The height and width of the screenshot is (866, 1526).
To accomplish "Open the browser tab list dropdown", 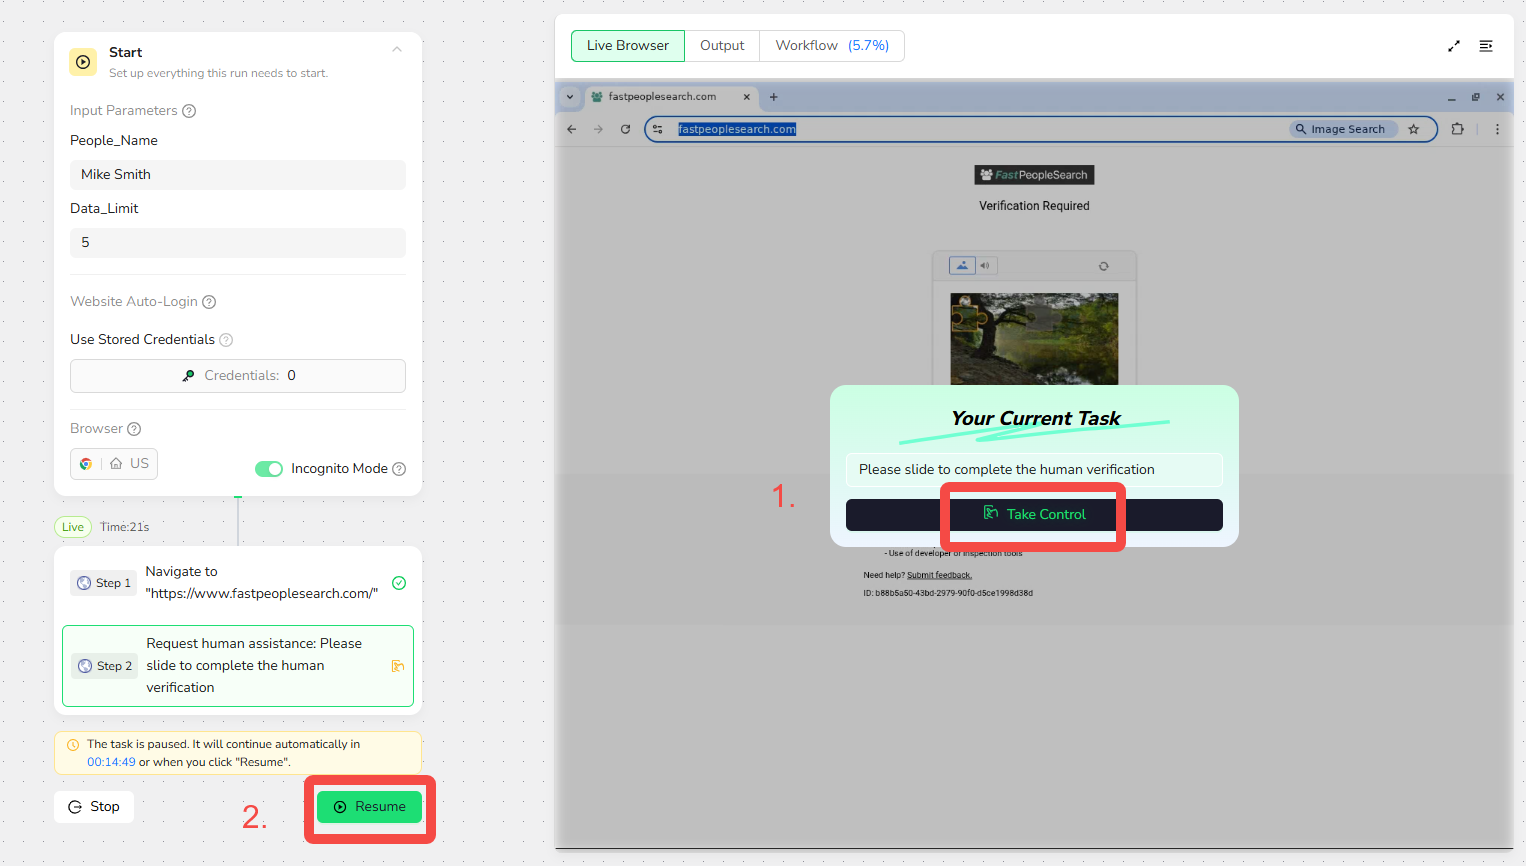I will (570, 97).
